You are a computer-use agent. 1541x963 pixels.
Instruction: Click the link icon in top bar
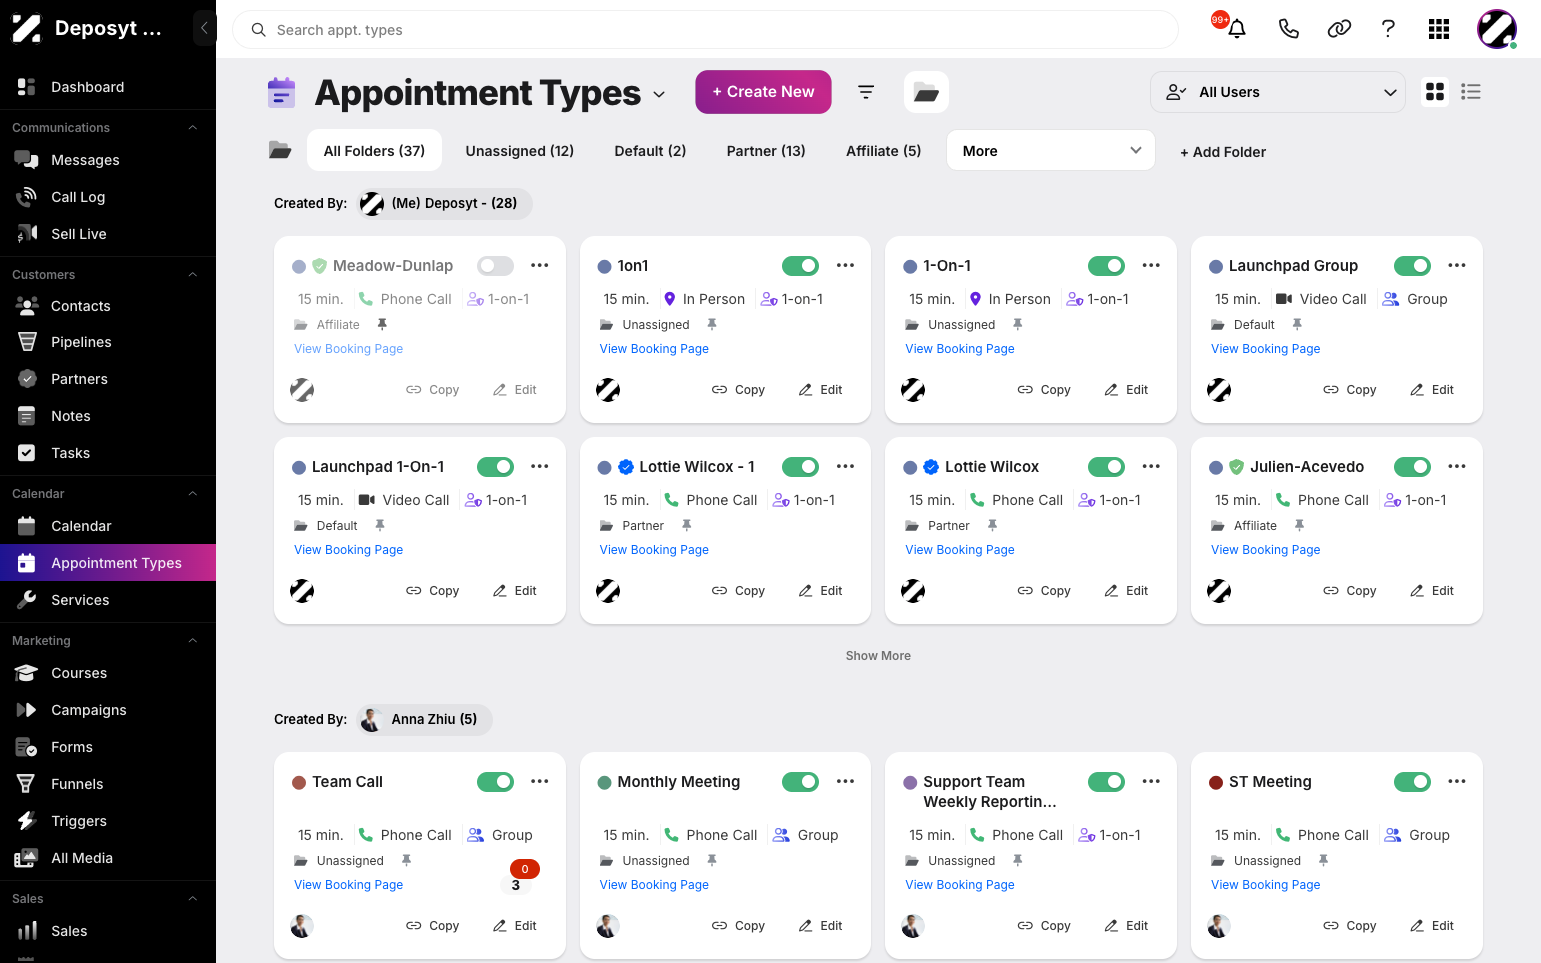[1339, 29]
